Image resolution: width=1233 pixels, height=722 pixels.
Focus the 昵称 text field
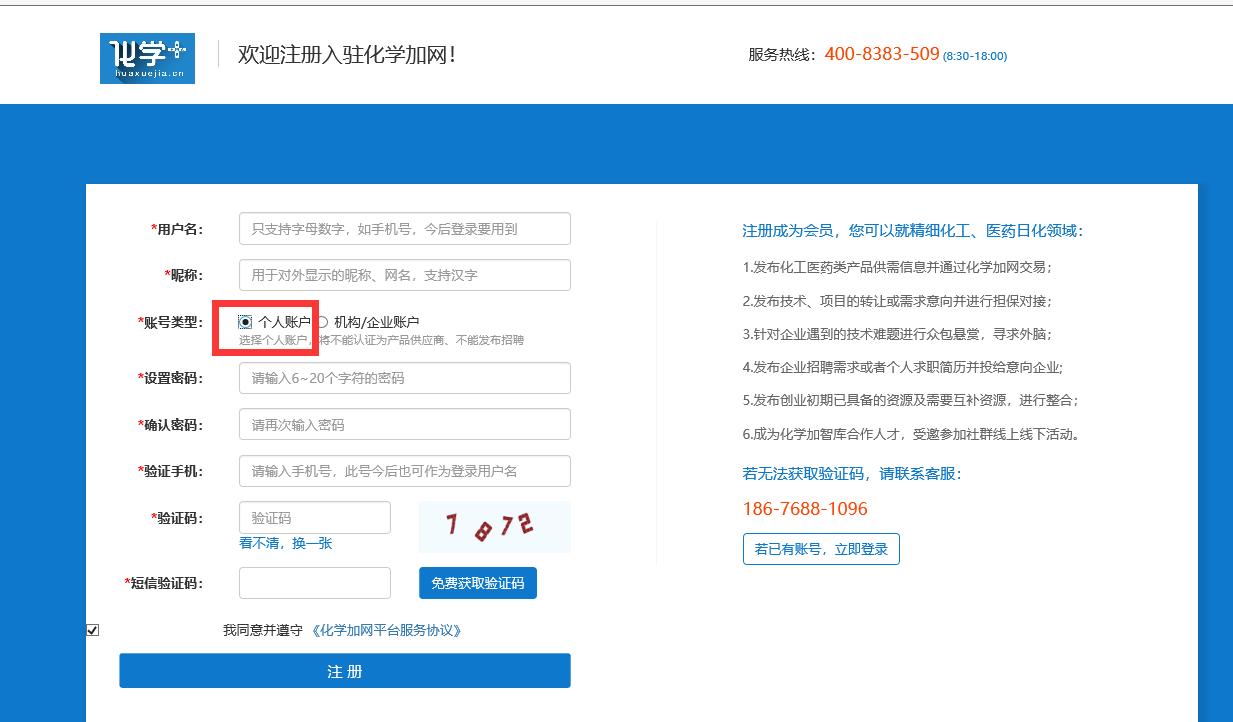tap(404, 275)
